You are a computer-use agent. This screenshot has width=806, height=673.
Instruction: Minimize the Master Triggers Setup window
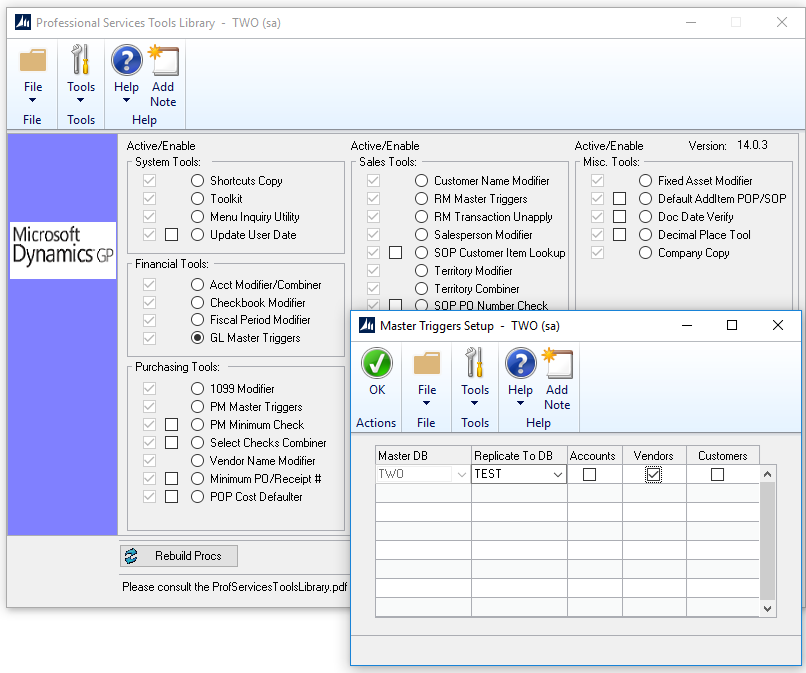tap(687, 325)
